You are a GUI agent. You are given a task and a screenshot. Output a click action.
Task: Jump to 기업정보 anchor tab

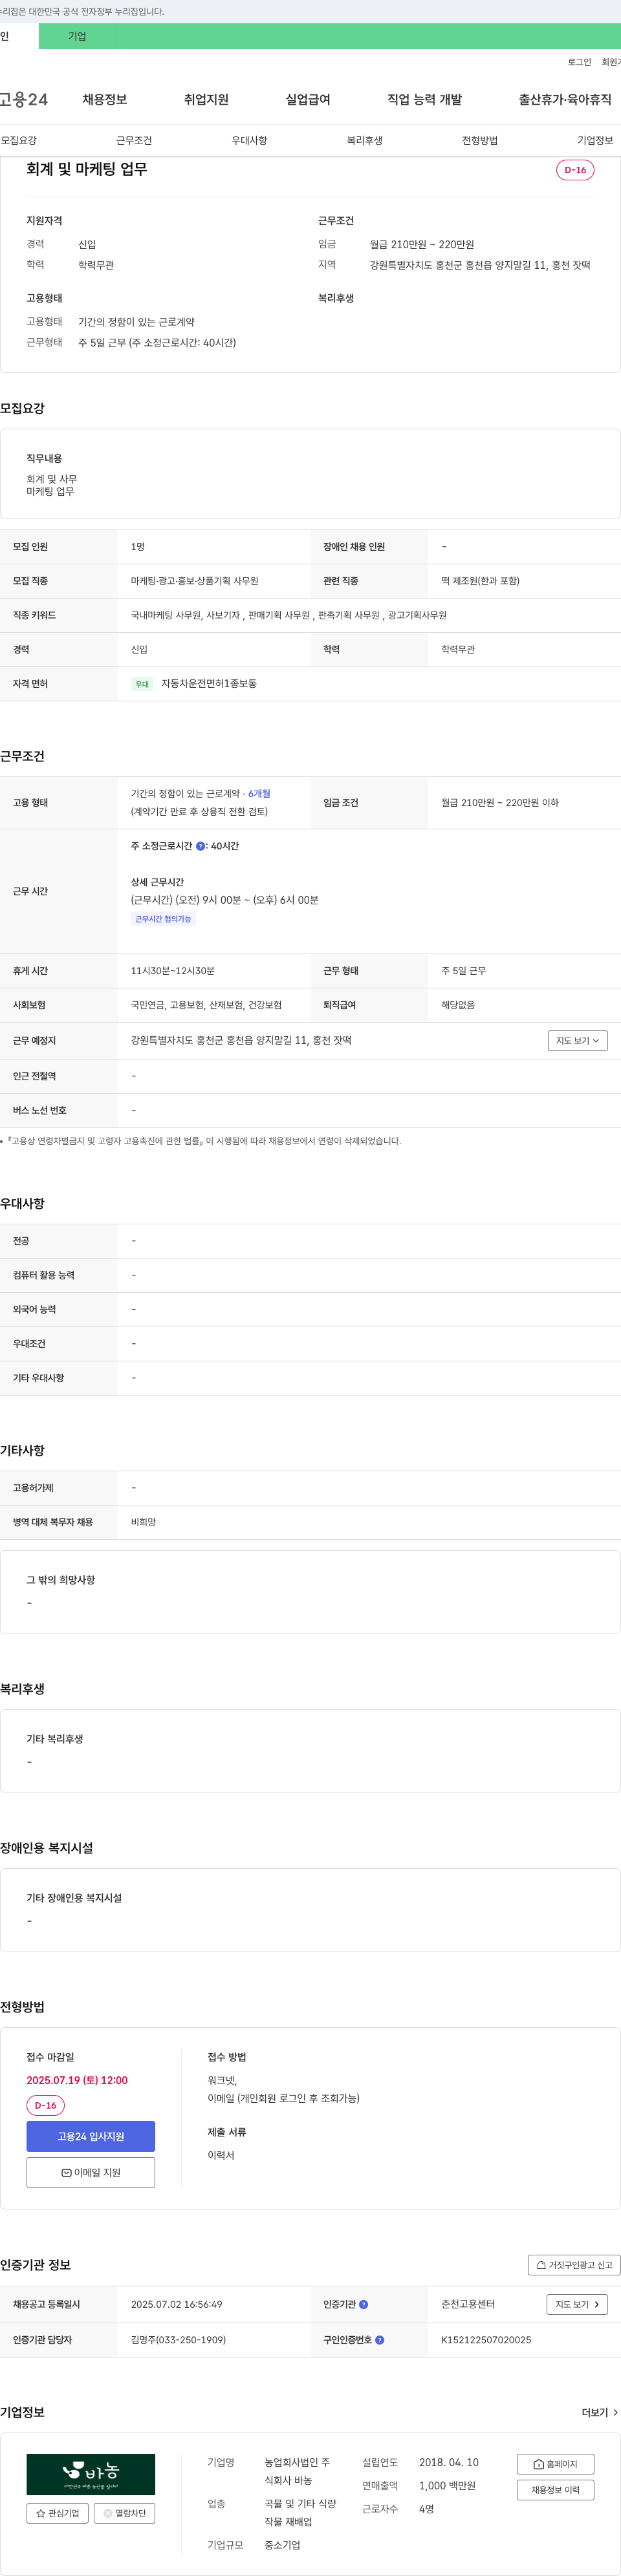click(x=595, y=141)
